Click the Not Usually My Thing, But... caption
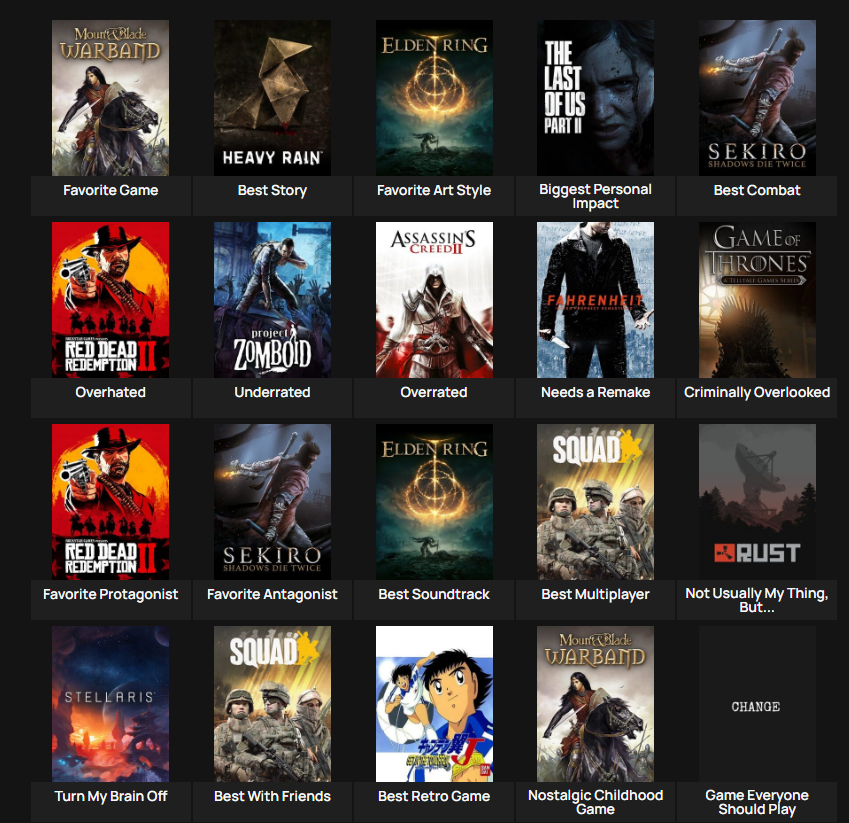849x823 pixels. click(x=757, y=600)
